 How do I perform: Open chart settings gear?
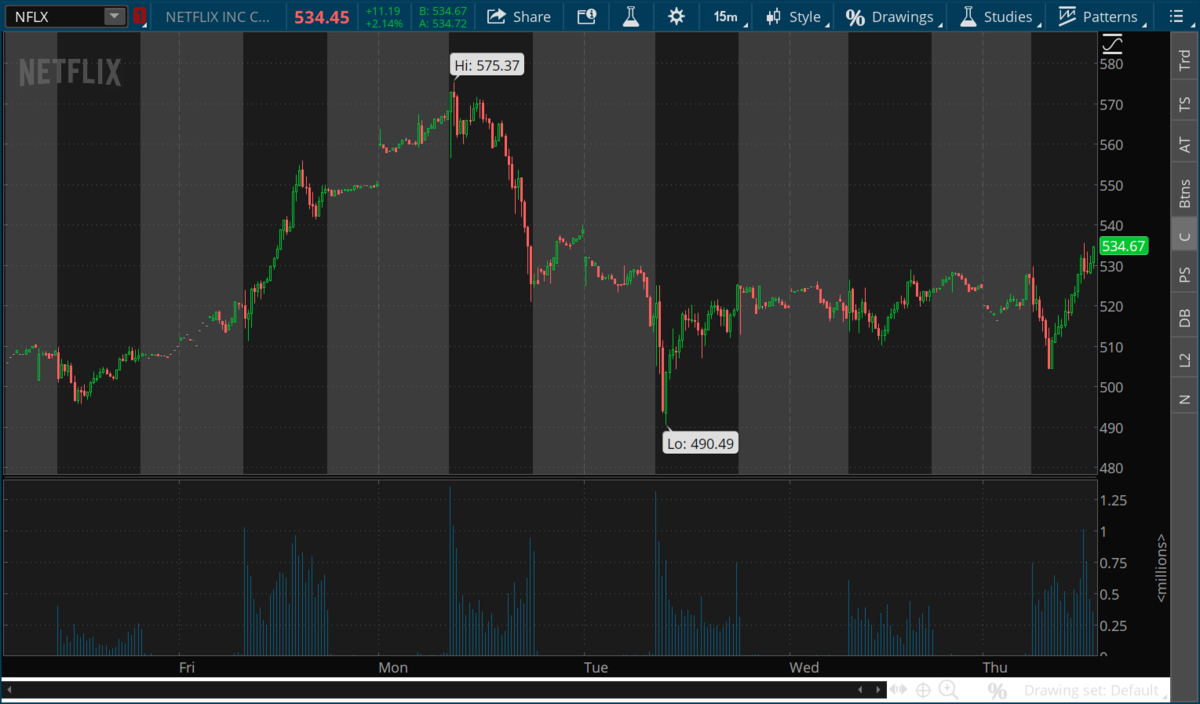point(677,16)
